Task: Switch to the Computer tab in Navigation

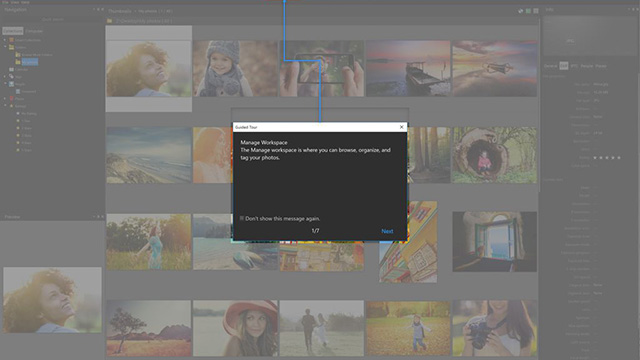Action: [x=34, y=31]
